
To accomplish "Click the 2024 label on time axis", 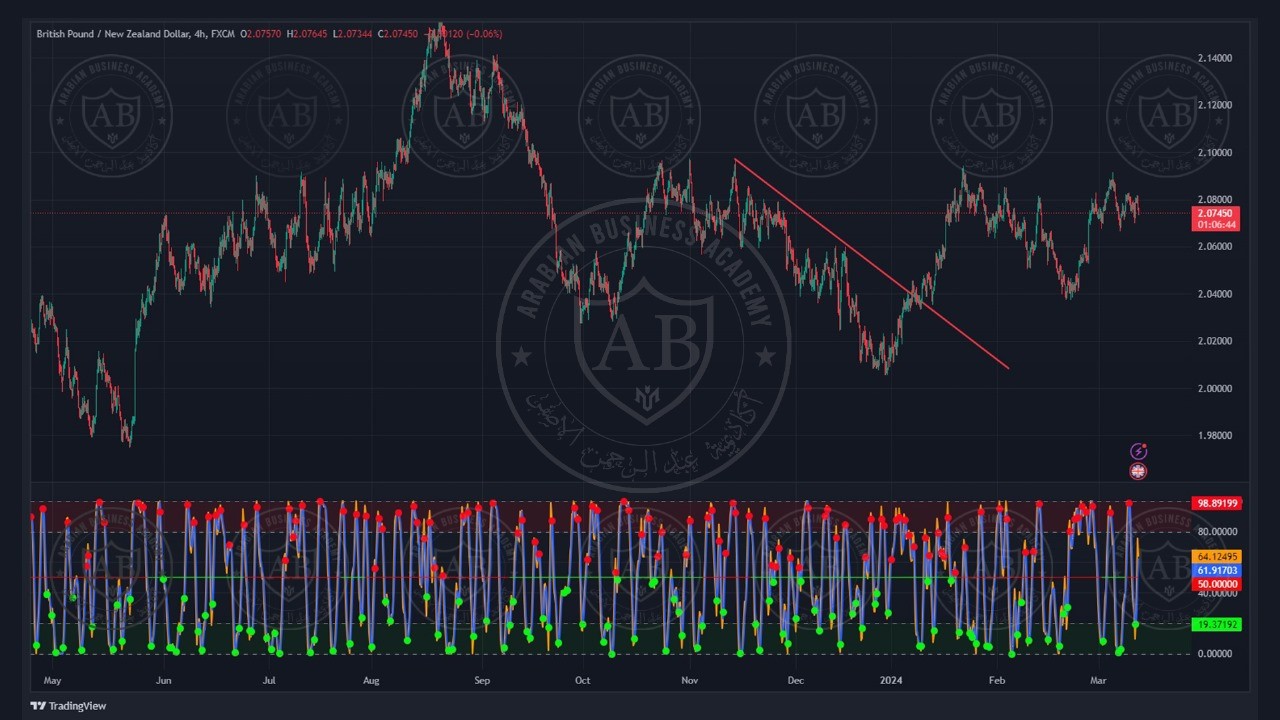I will tap(891, 681).
